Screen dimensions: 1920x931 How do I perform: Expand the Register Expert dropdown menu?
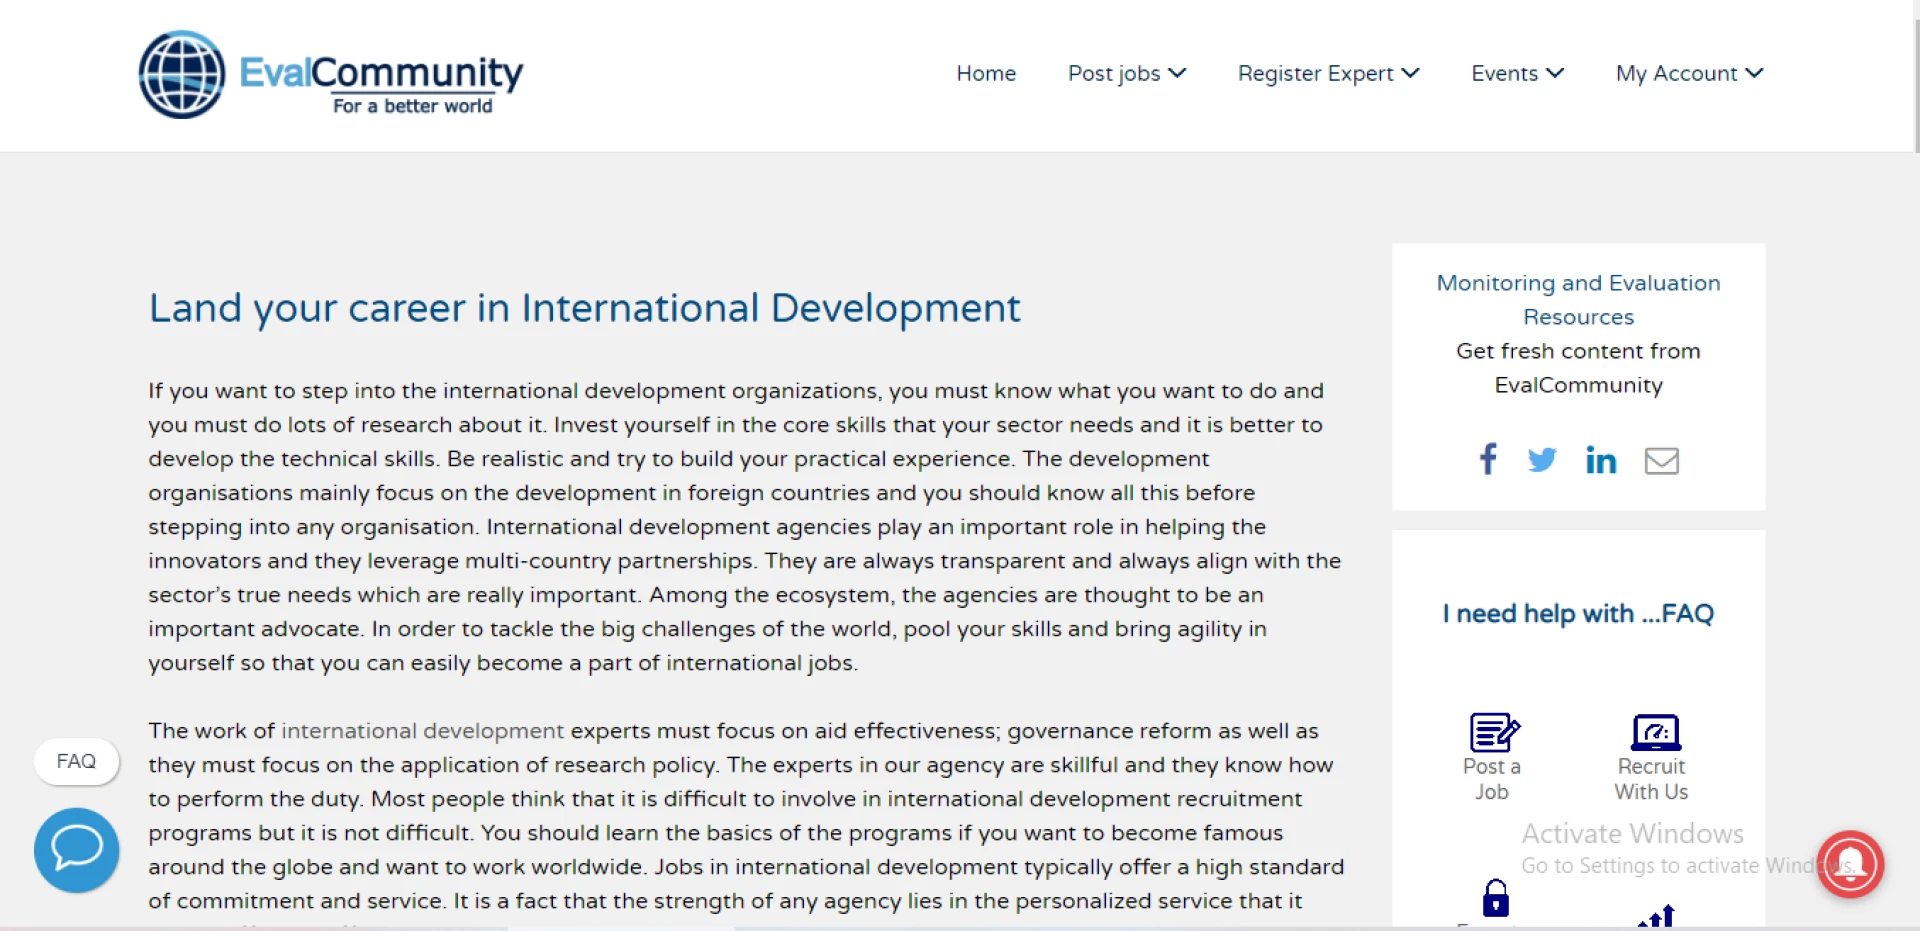1327,73
